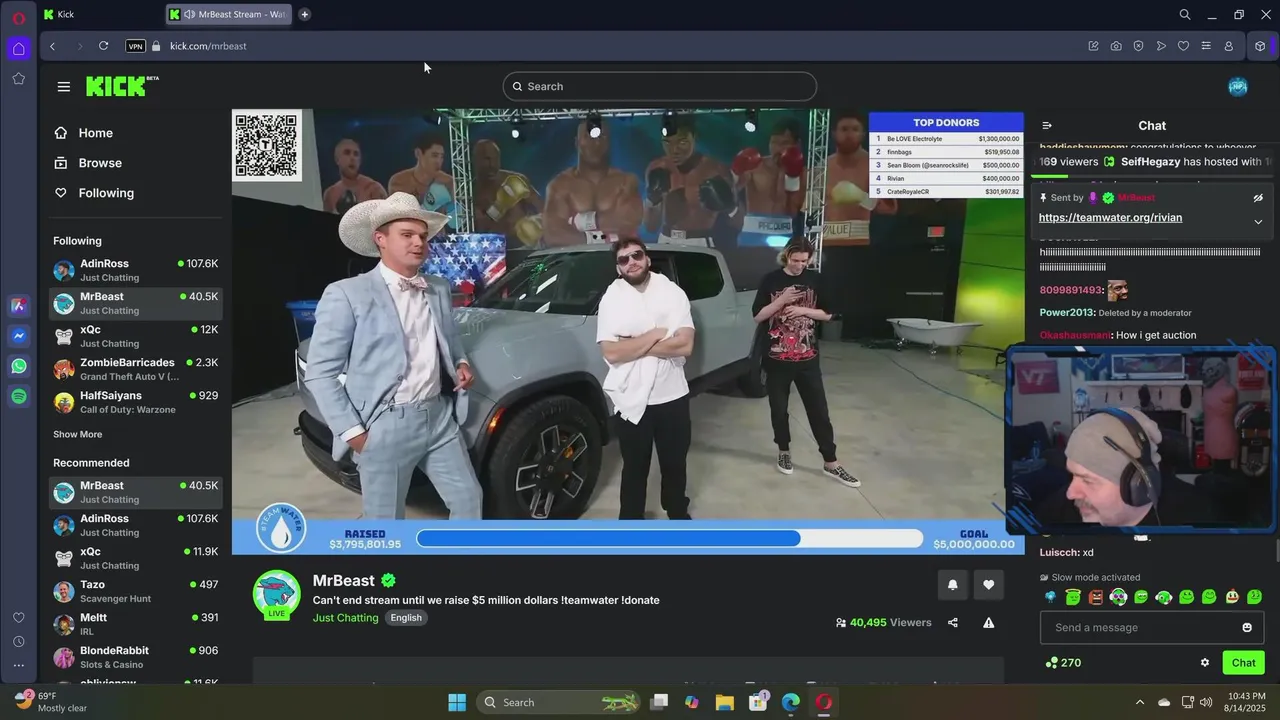Hide the pinned message in chat
Image resolution: width=1280 pixels, height=720 pixels.
point(1258,198)
